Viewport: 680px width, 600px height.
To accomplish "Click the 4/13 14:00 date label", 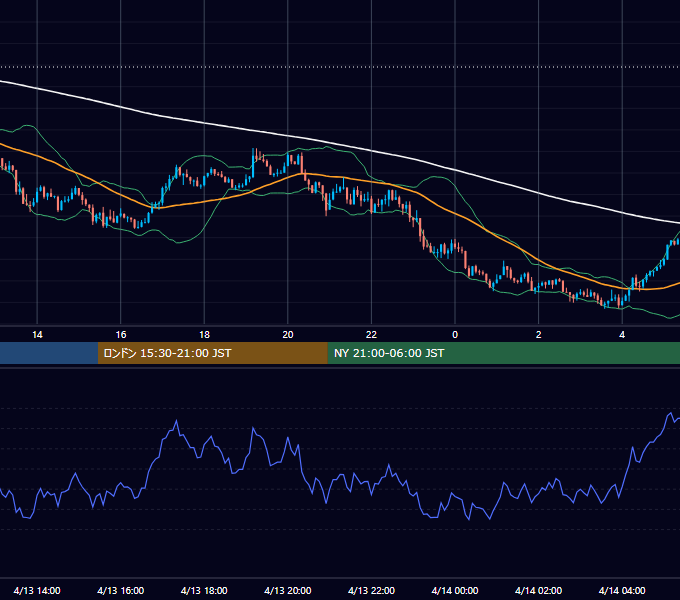I will (x=37, y=590).
